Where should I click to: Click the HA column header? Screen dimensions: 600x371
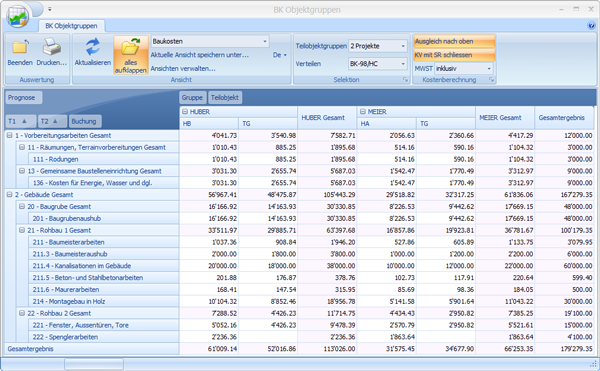pos(386,124)
